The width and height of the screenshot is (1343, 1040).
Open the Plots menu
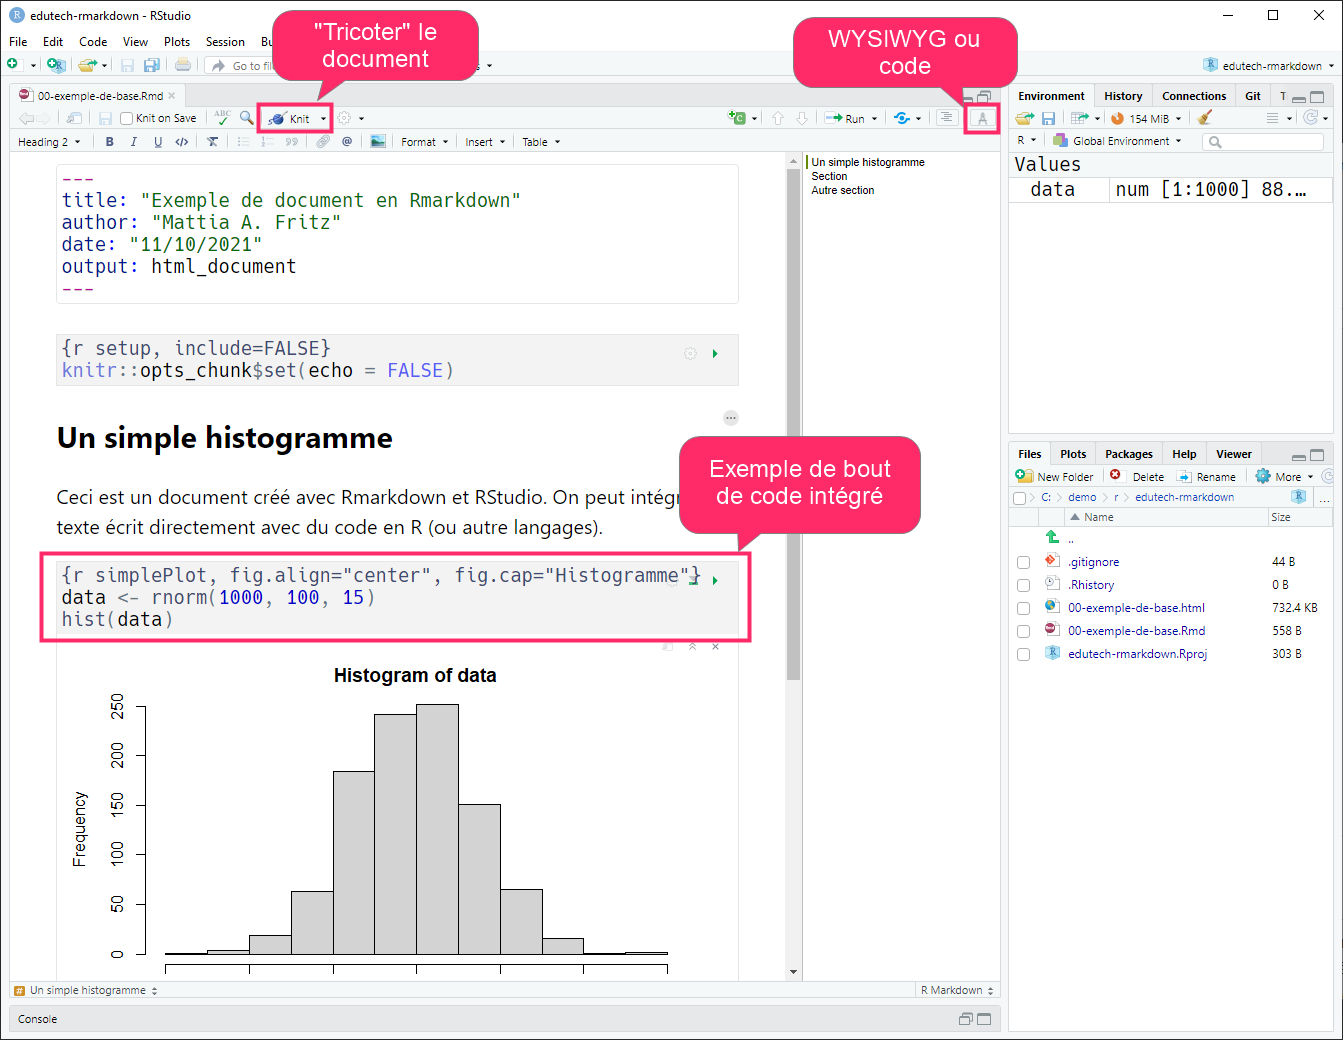pos(177,42)
